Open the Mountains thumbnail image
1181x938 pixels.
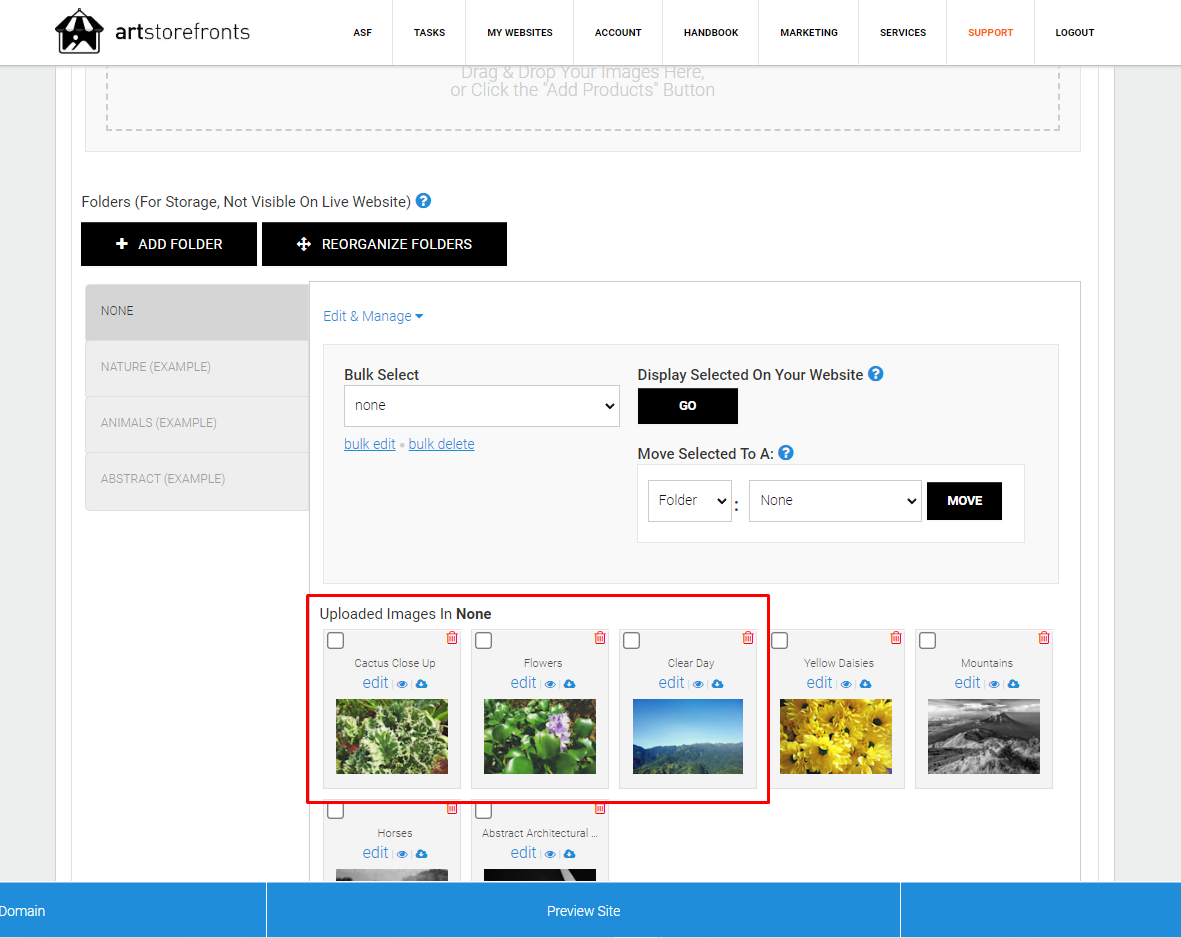click(x=984, y=737)
